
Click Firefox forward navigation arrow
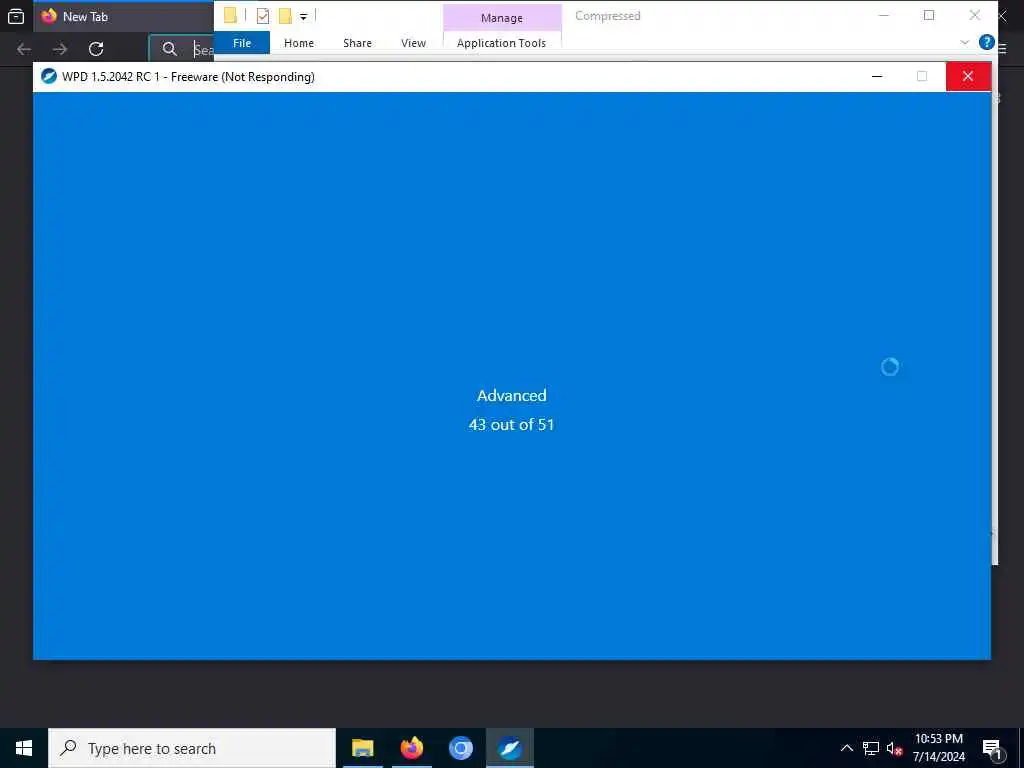pyautogui.click(x=60, y=49)
